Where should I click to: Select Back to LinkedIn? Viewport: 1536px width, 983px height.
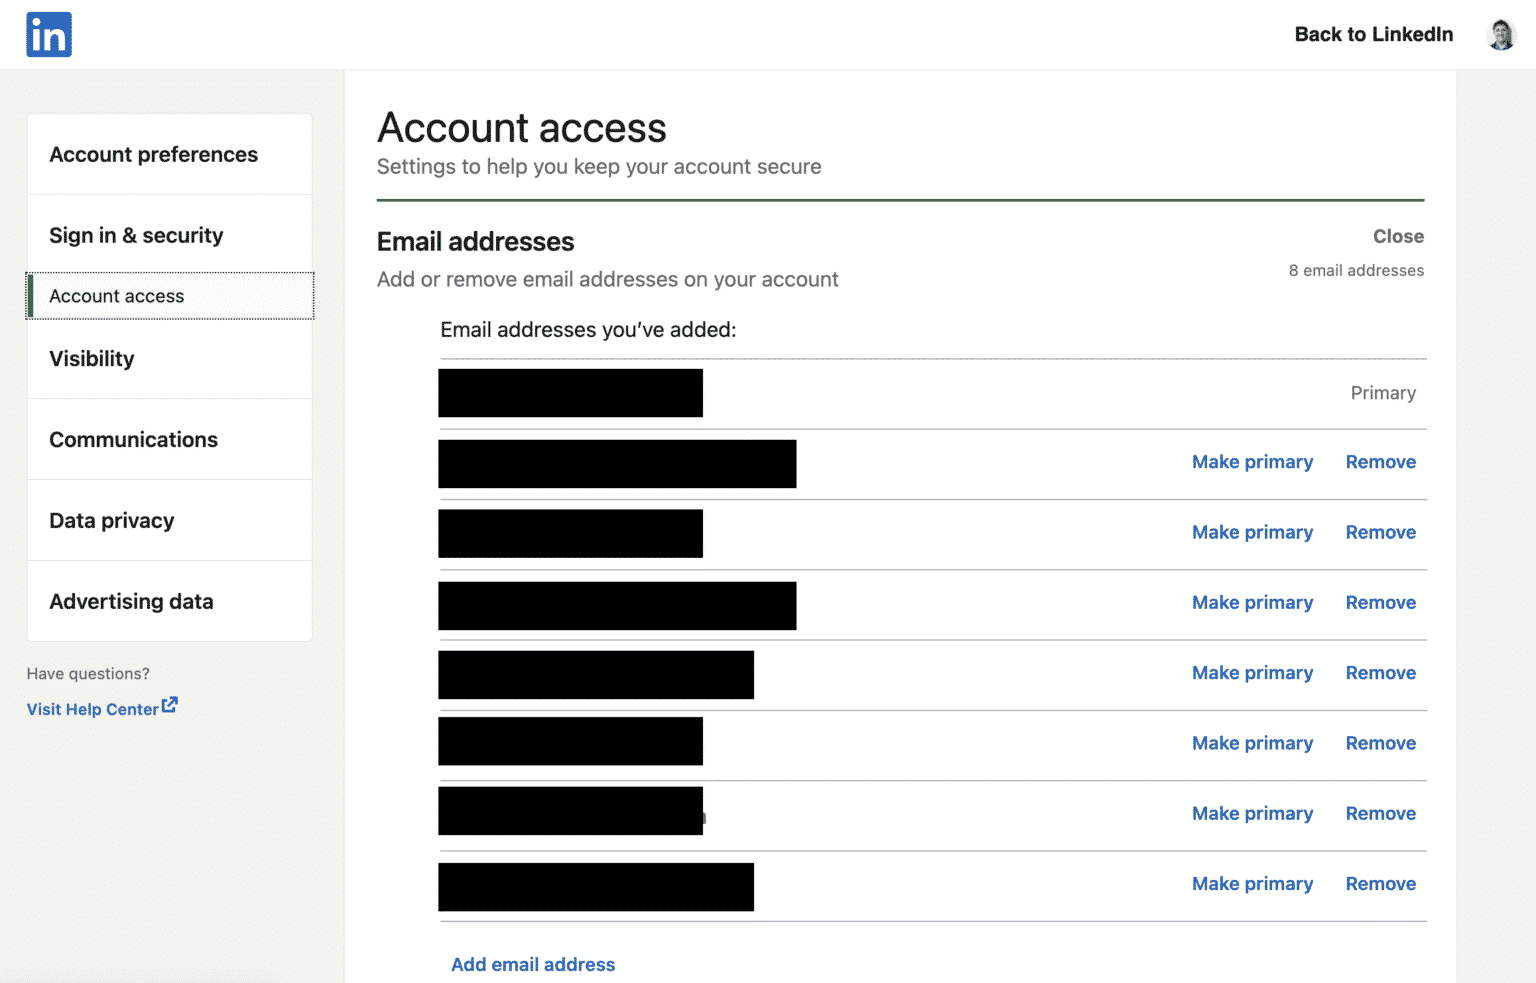pyautogui.click(x=1373, y=34)
